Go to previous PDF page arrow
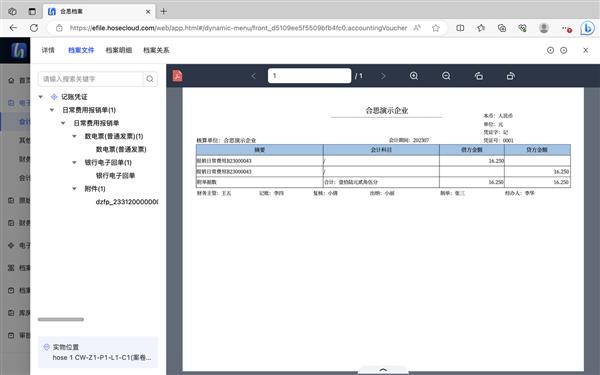Viewport: 600px width, 375px height. 253,76
